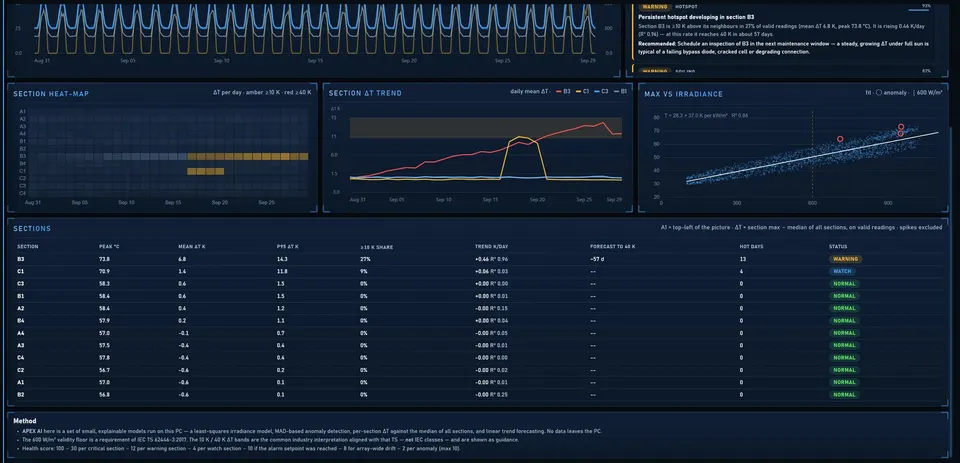Click the SECTION ΔT TREND panel title
Image resolution: width=960 pixels, height=463 pixels.
(x=365, y=93)
